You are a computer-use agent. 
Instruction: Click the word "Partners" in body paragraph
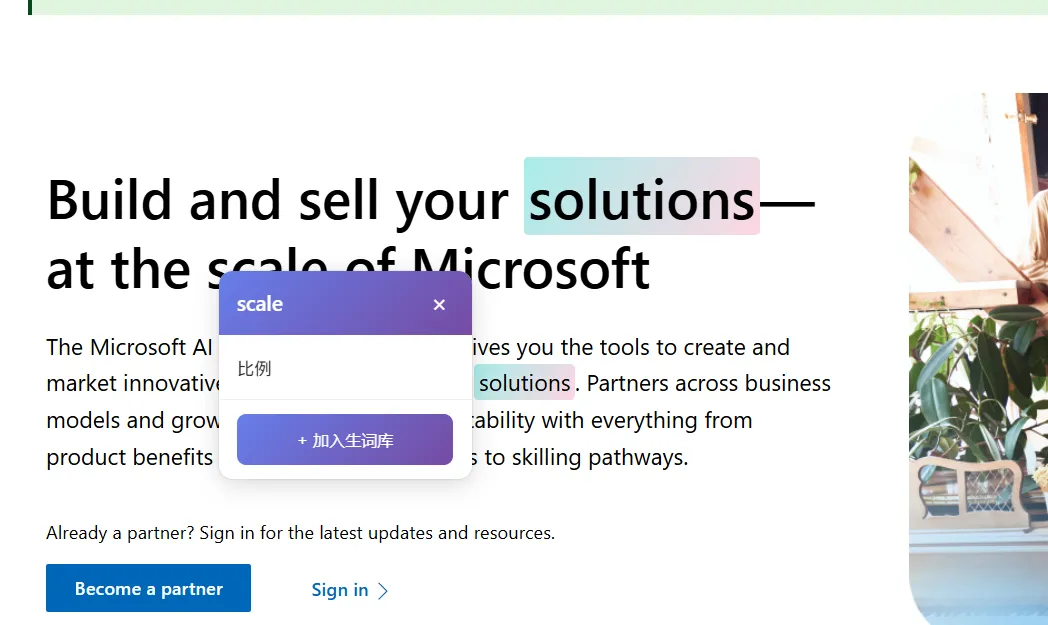[x=628, y=384]
